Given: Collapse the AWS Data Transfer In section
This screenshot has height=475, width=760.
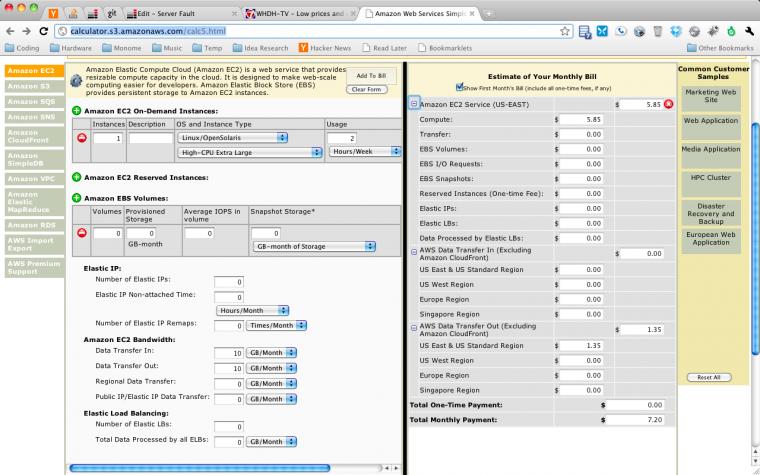Looking at the screenshot, I should point(414,252).
